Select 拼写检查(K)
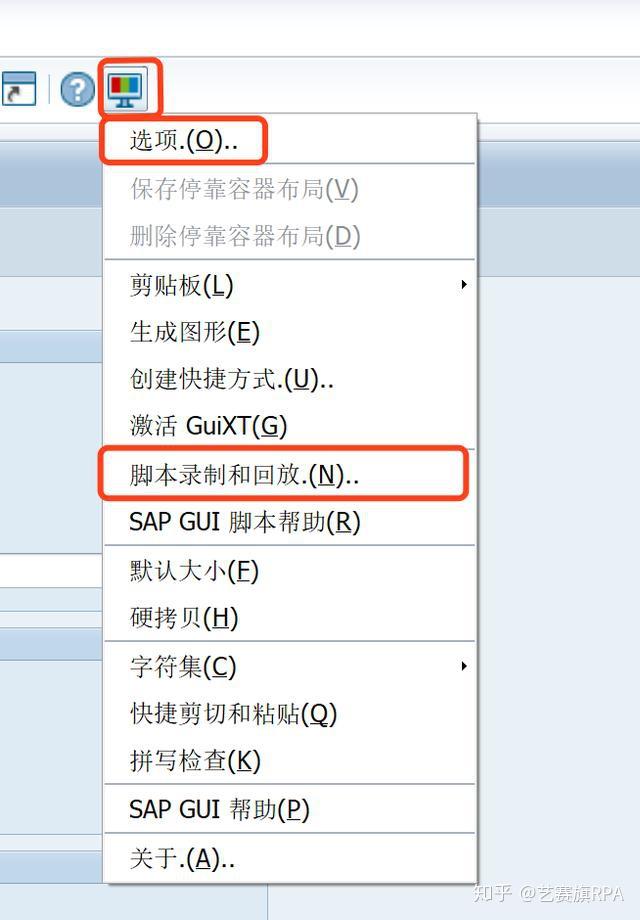The image size is (640, 920). [290, 760]
